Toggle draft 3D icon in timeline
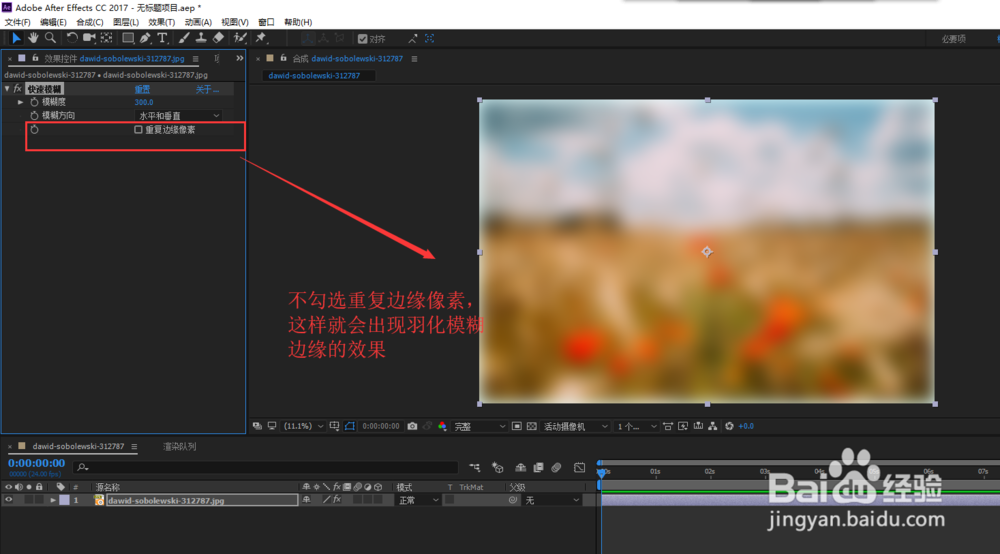The height and width of the screenshot is (554, 1000). coord(497,467)
